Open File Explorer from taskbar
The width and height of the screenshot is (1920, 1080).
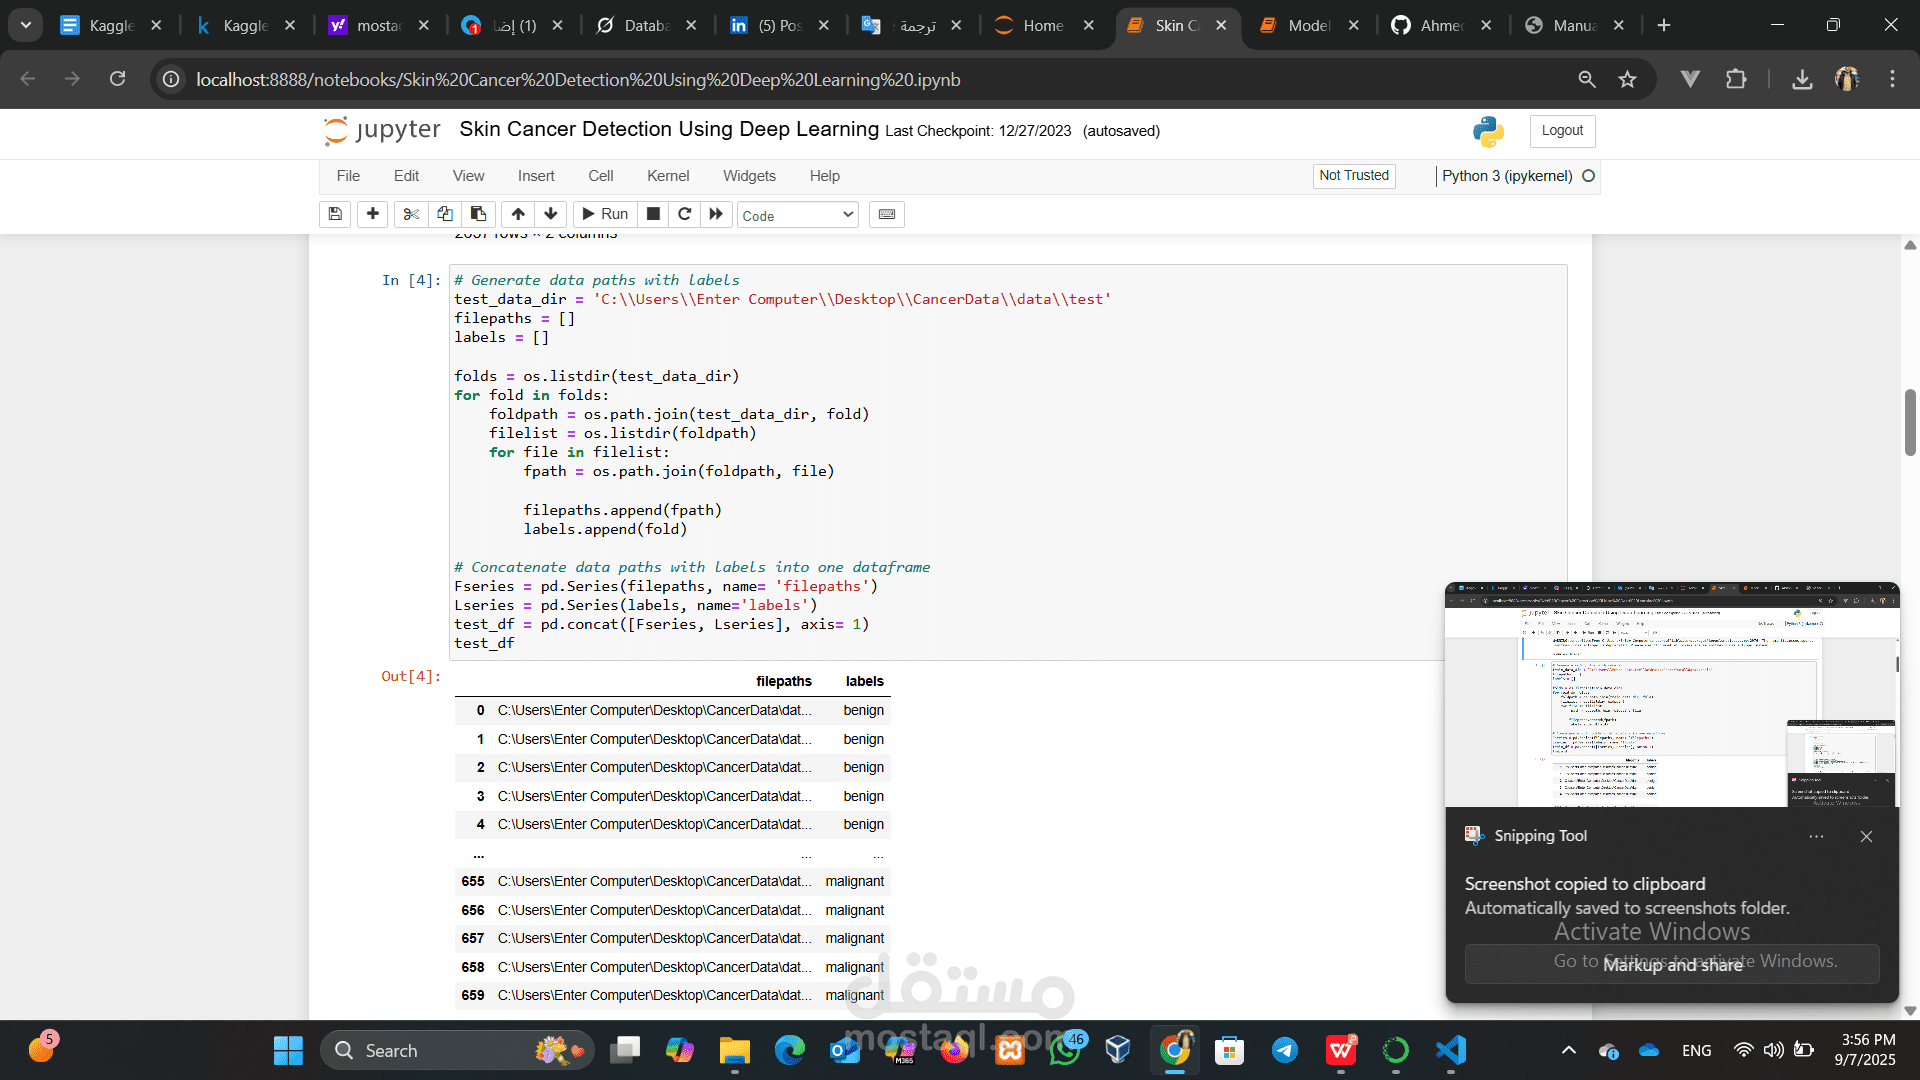click(x=734, y=1051)
